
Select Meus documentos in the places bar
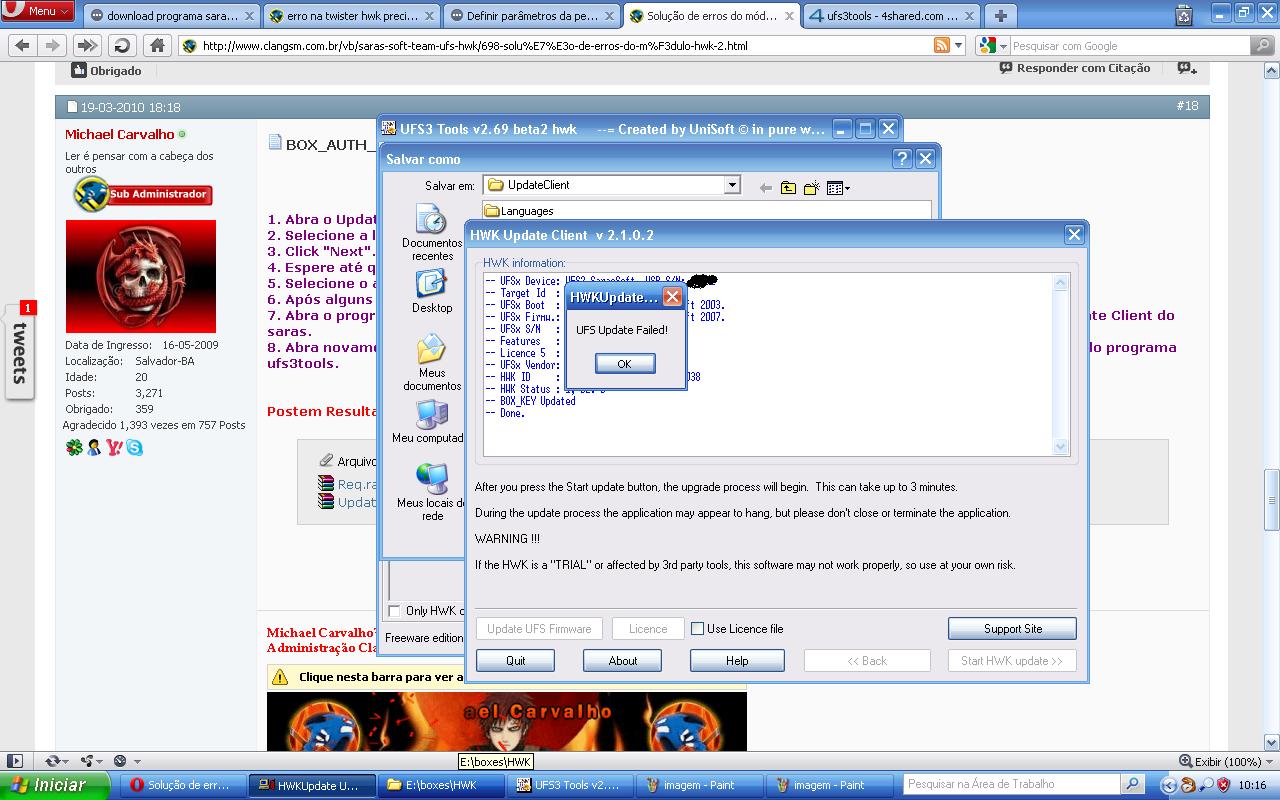click(x=432, y=363)
